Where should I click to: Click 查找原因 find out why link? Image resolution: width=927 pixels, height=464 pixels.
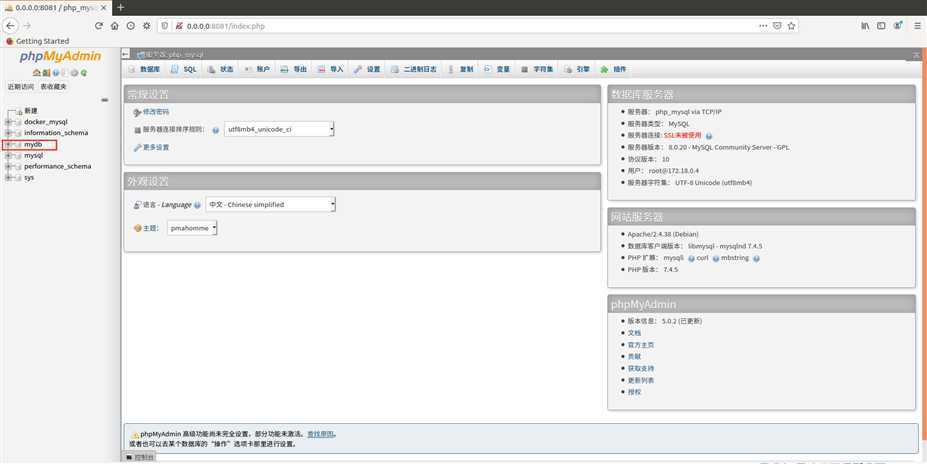(x=320, y=434)
